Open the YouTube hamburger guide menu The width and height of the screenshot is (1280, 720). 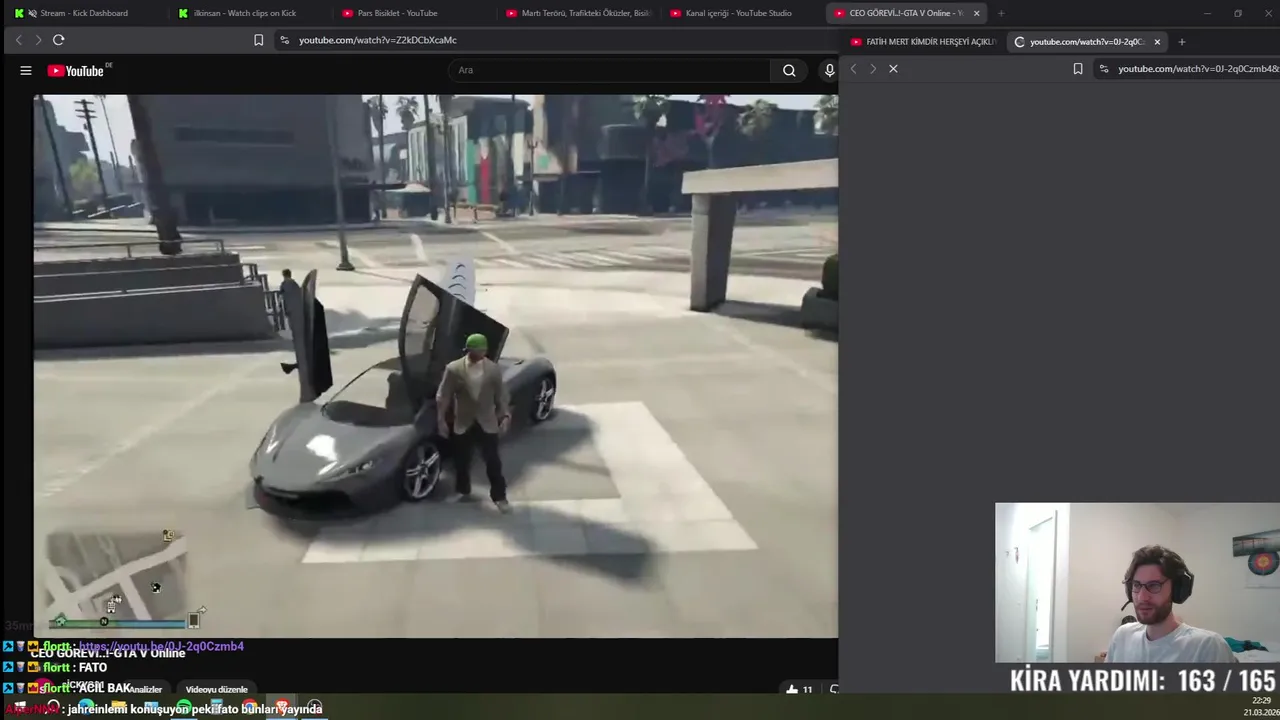pyautogui.click(x=25, y=70)
